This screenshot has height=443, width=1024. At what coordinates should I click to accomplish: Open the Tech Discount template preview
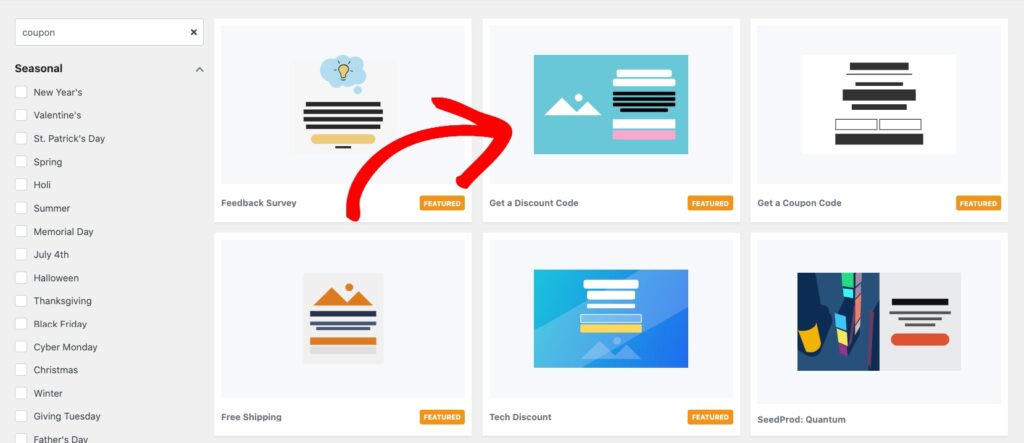(x=611, y=318)
